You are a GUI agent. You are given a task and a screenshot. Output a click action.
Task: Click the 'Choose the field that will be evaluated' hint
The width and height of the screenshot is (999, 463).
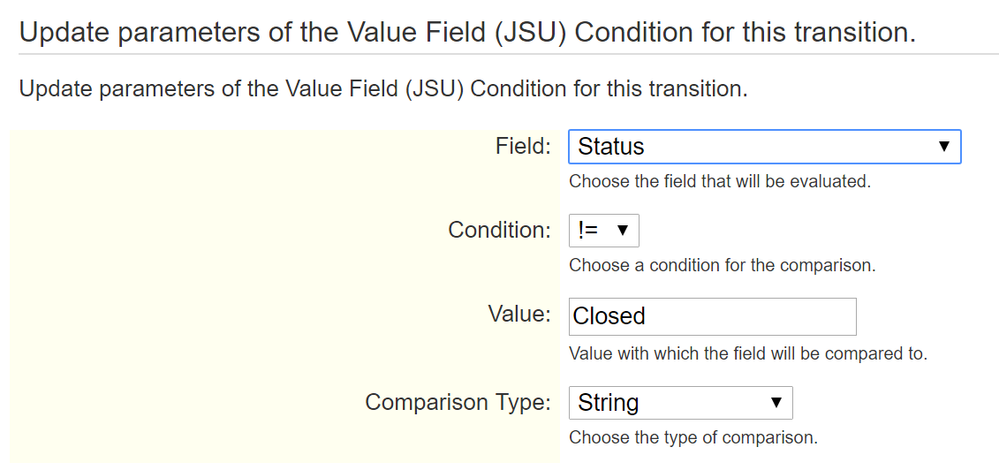[x=720, y=182]
